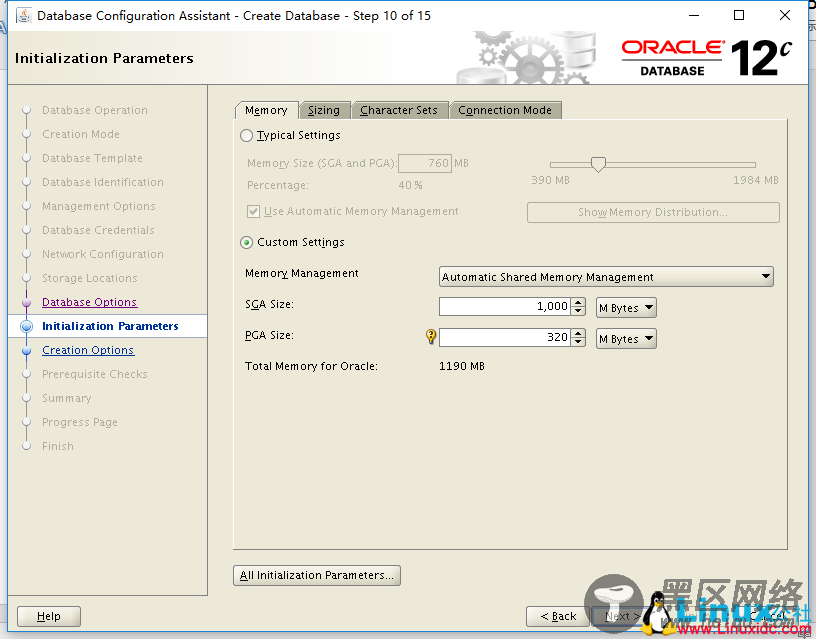
Task: Click the Summary step
Action: click(x=67, y=398)
